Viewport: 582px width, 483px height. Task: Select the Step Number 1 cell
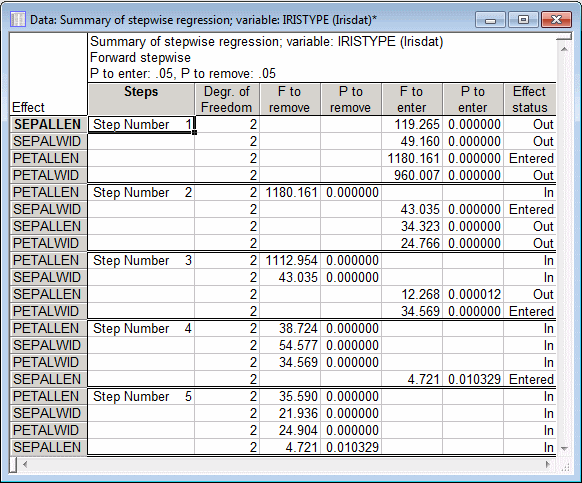[141, 124]
